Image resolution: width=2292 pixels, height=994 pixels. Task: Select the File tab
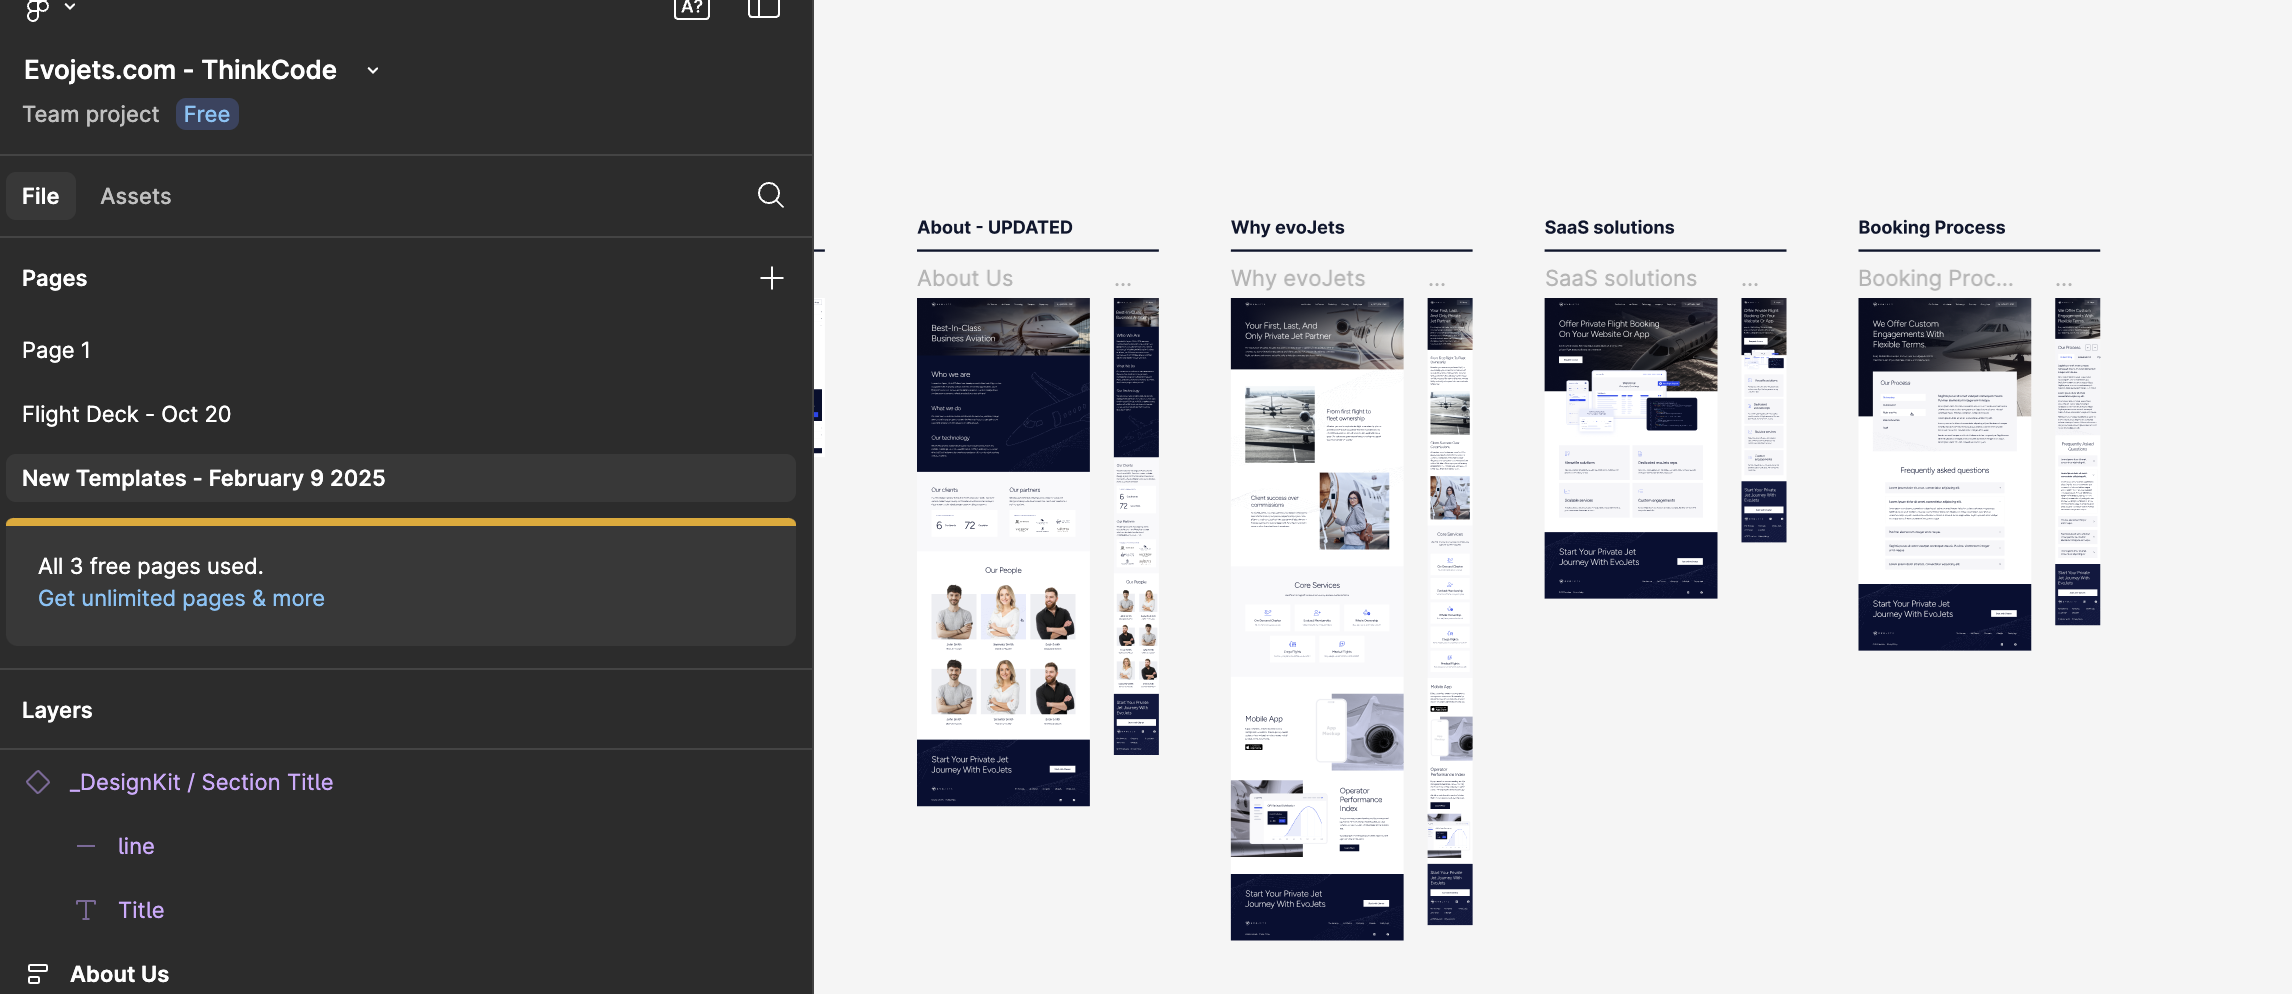pos(41,196)
